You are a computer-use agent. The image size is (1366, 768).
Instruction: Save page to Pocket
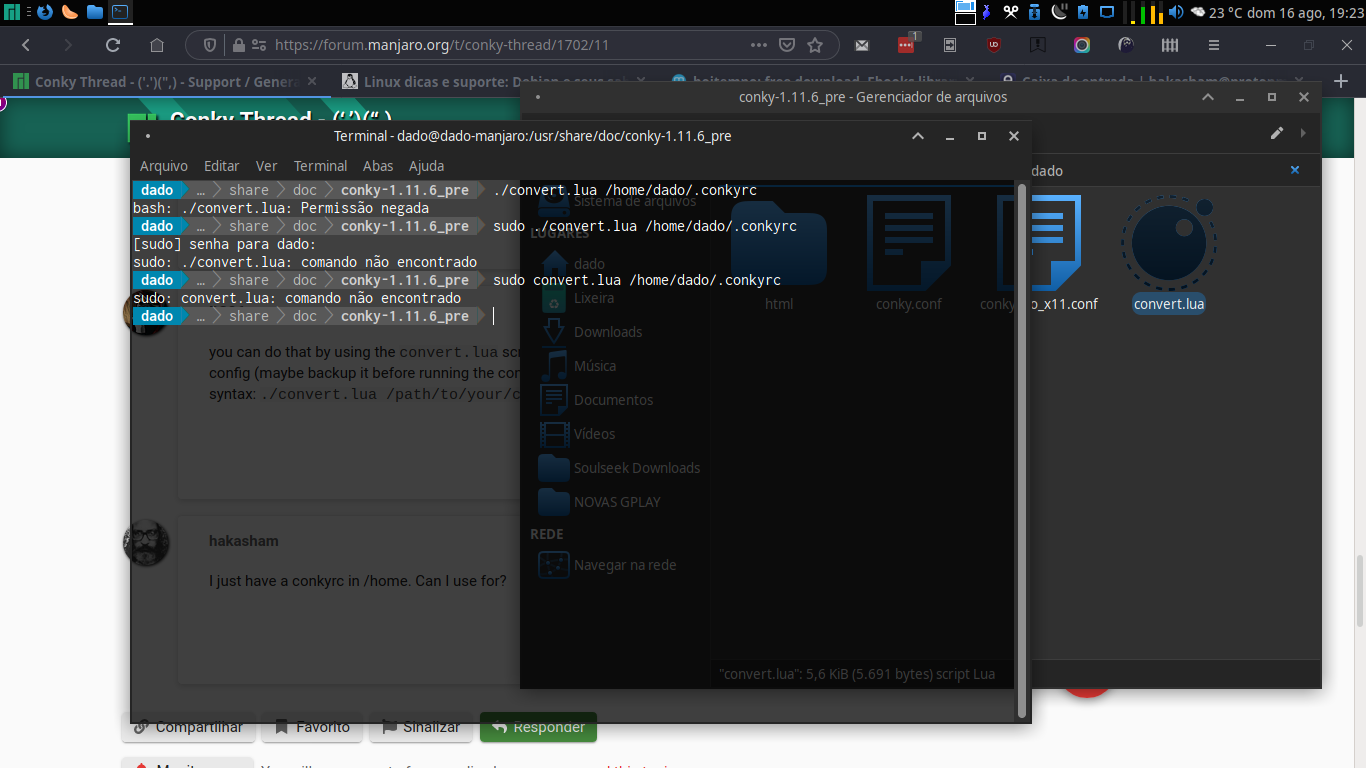787,45
